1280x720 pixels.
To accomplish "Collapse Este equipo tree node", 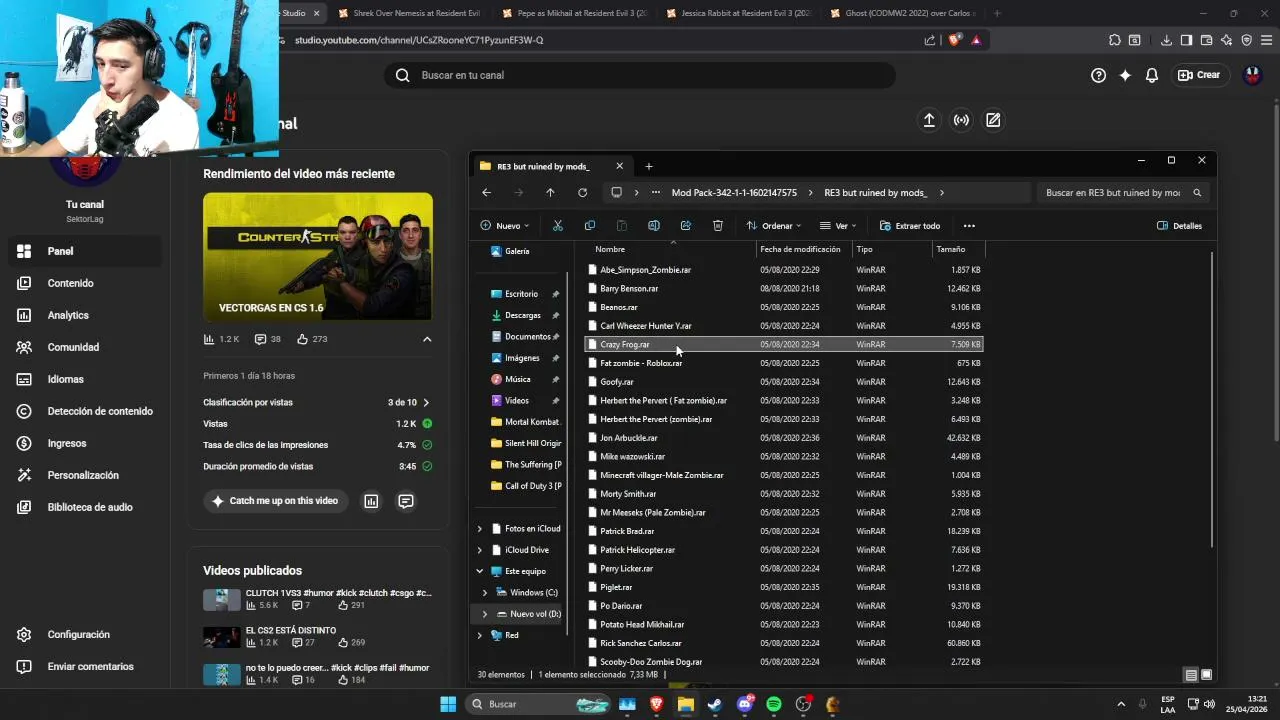I will pyautogui.click(x=480, y=571).
